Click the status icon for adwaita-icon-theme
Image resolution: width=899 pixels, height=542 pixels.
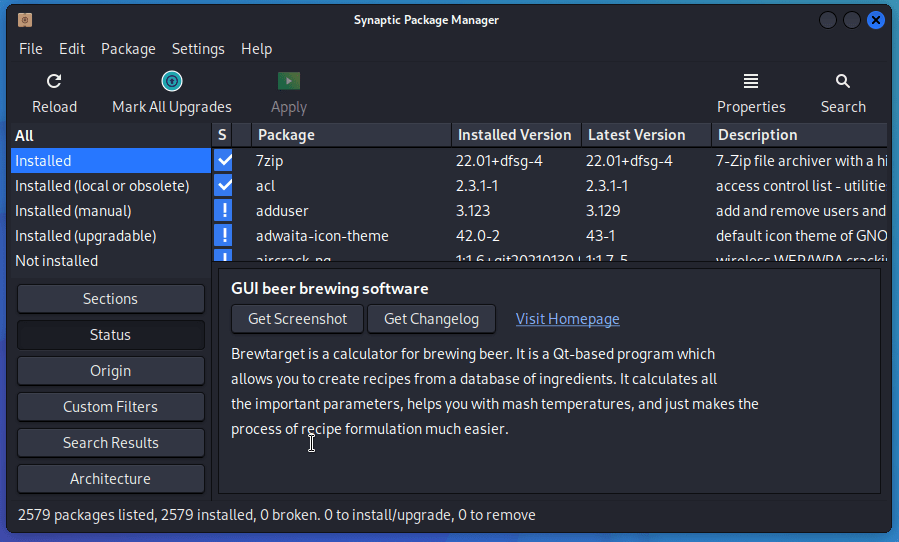point(224,236)
